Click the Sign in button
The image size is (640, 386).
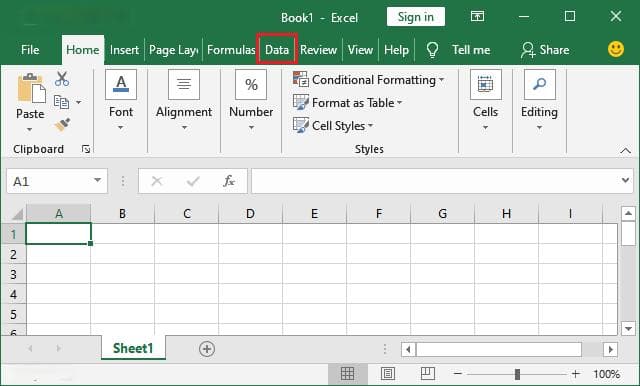click(416, 17)
